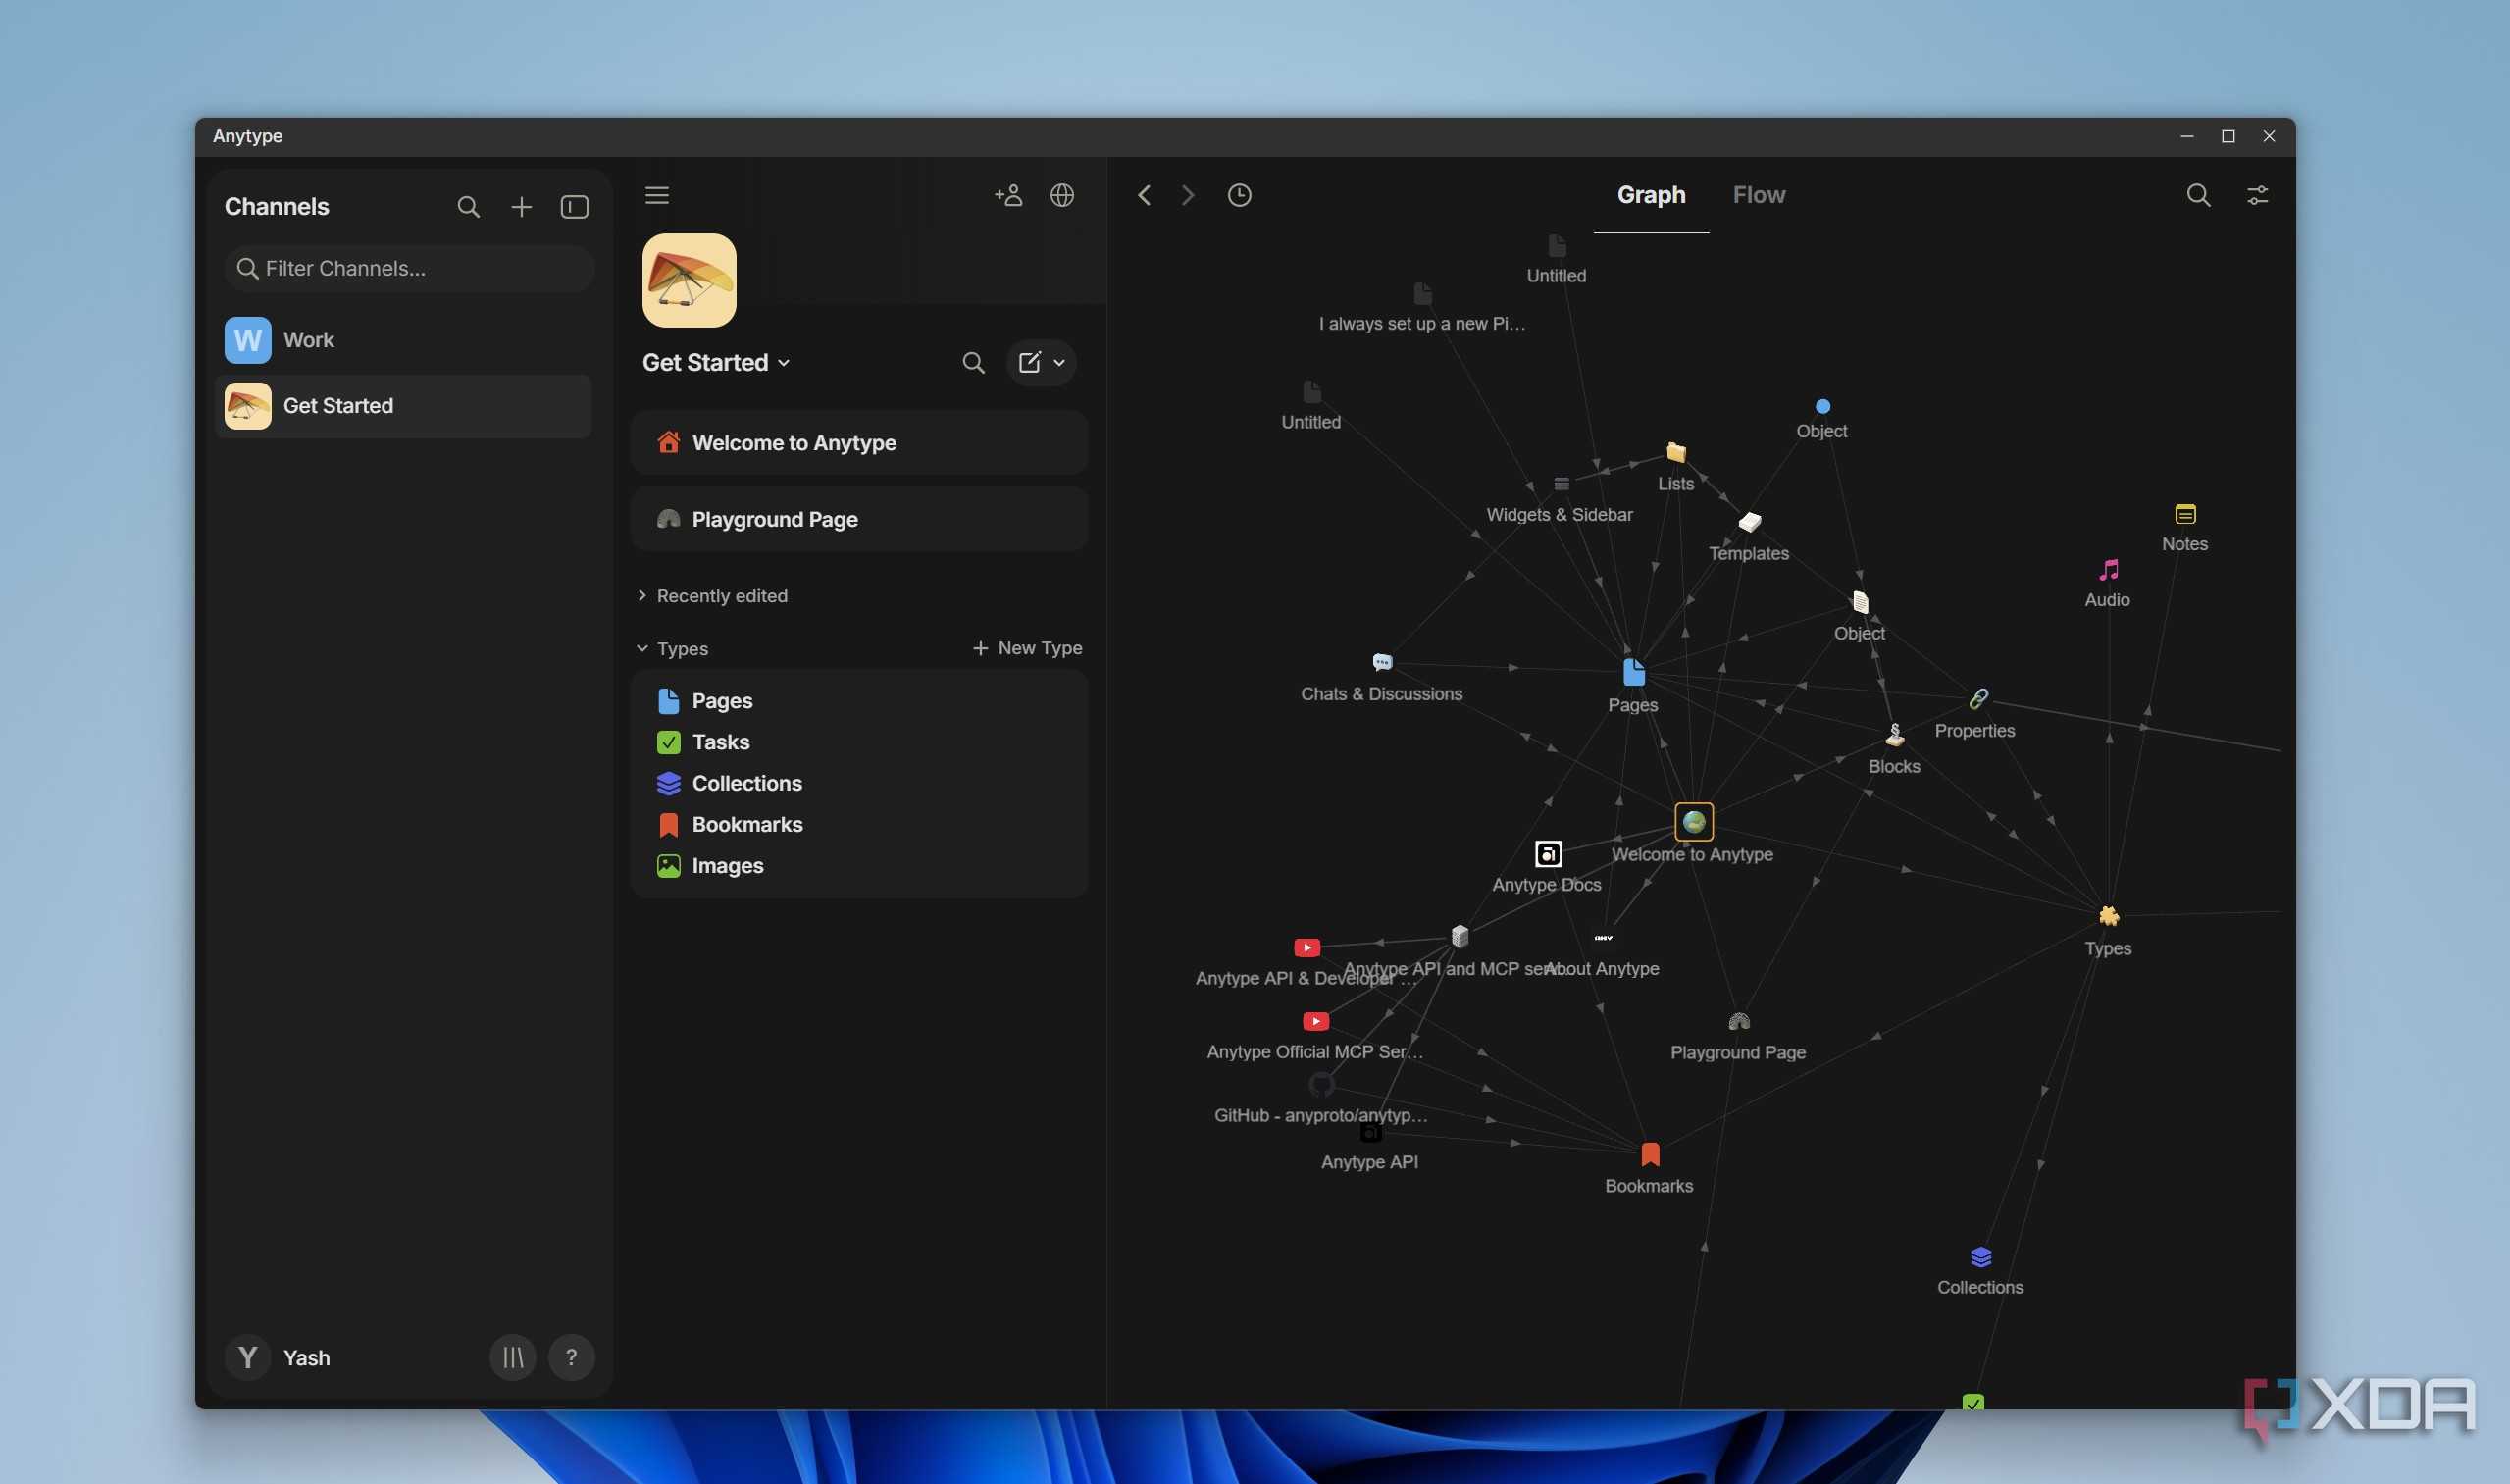Search within the Get Started space

pos(973,363)
